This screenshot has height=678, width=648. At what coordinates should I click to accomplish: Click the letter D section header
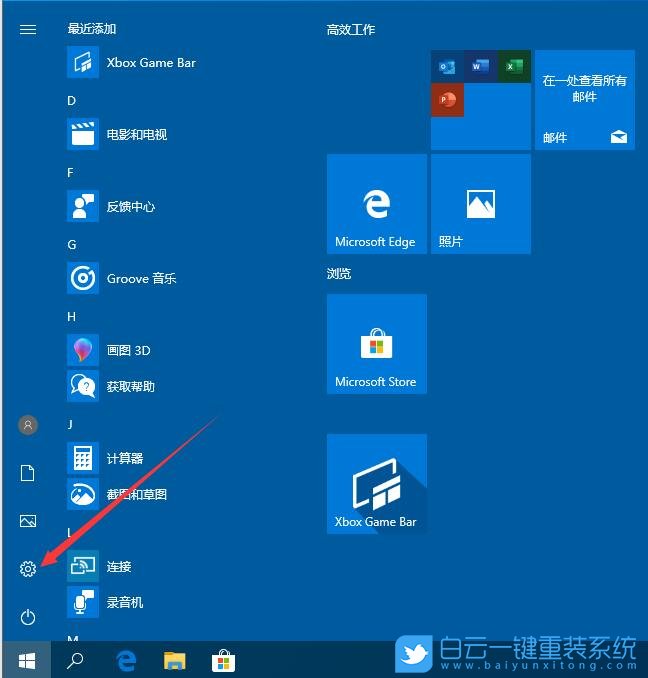(x=71, y=101)
